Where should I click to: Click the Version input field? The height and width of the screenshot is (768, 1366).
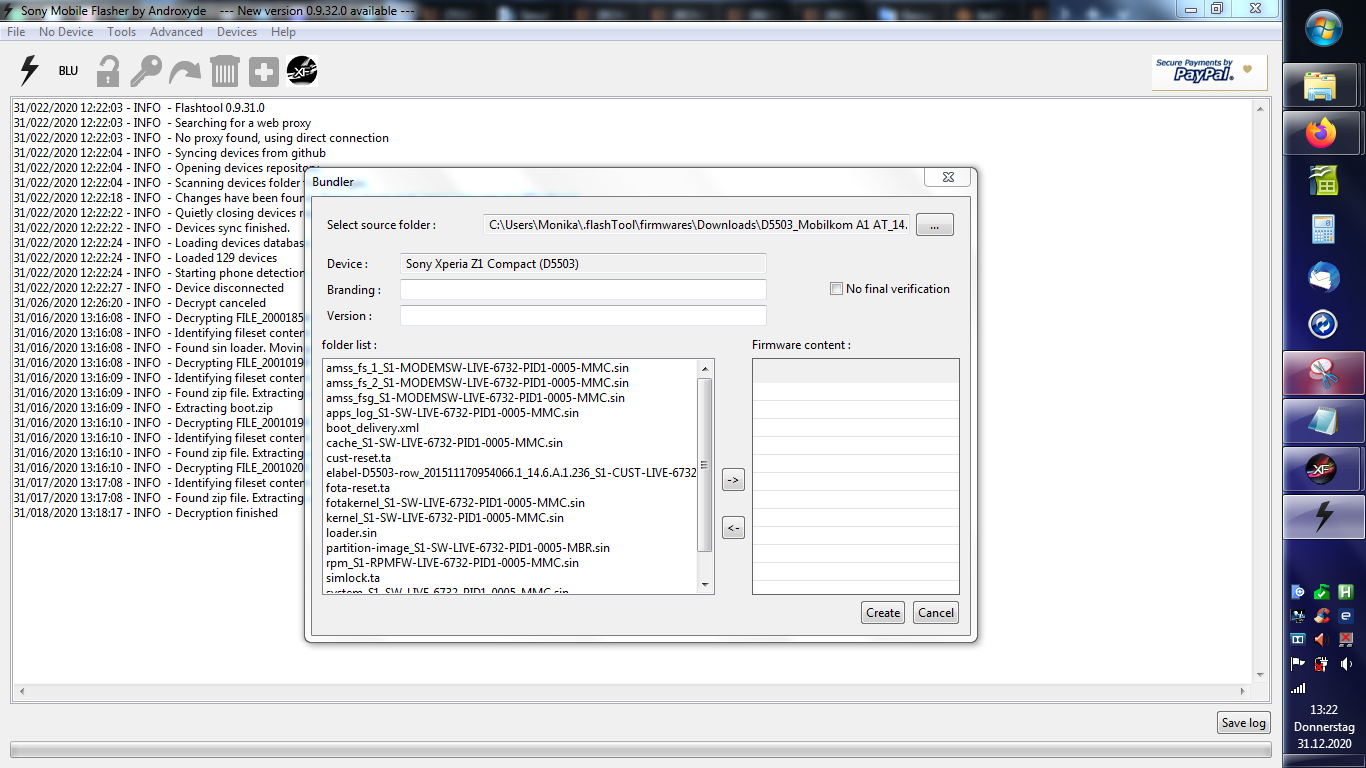[x=583, y=316]
